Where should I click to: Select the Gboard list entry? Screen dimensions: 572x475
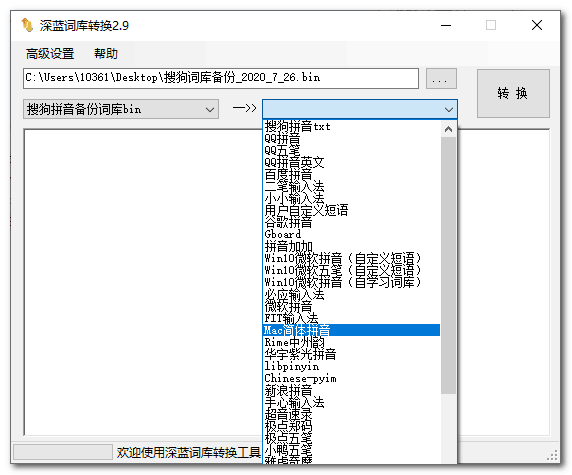click(351, 234)
